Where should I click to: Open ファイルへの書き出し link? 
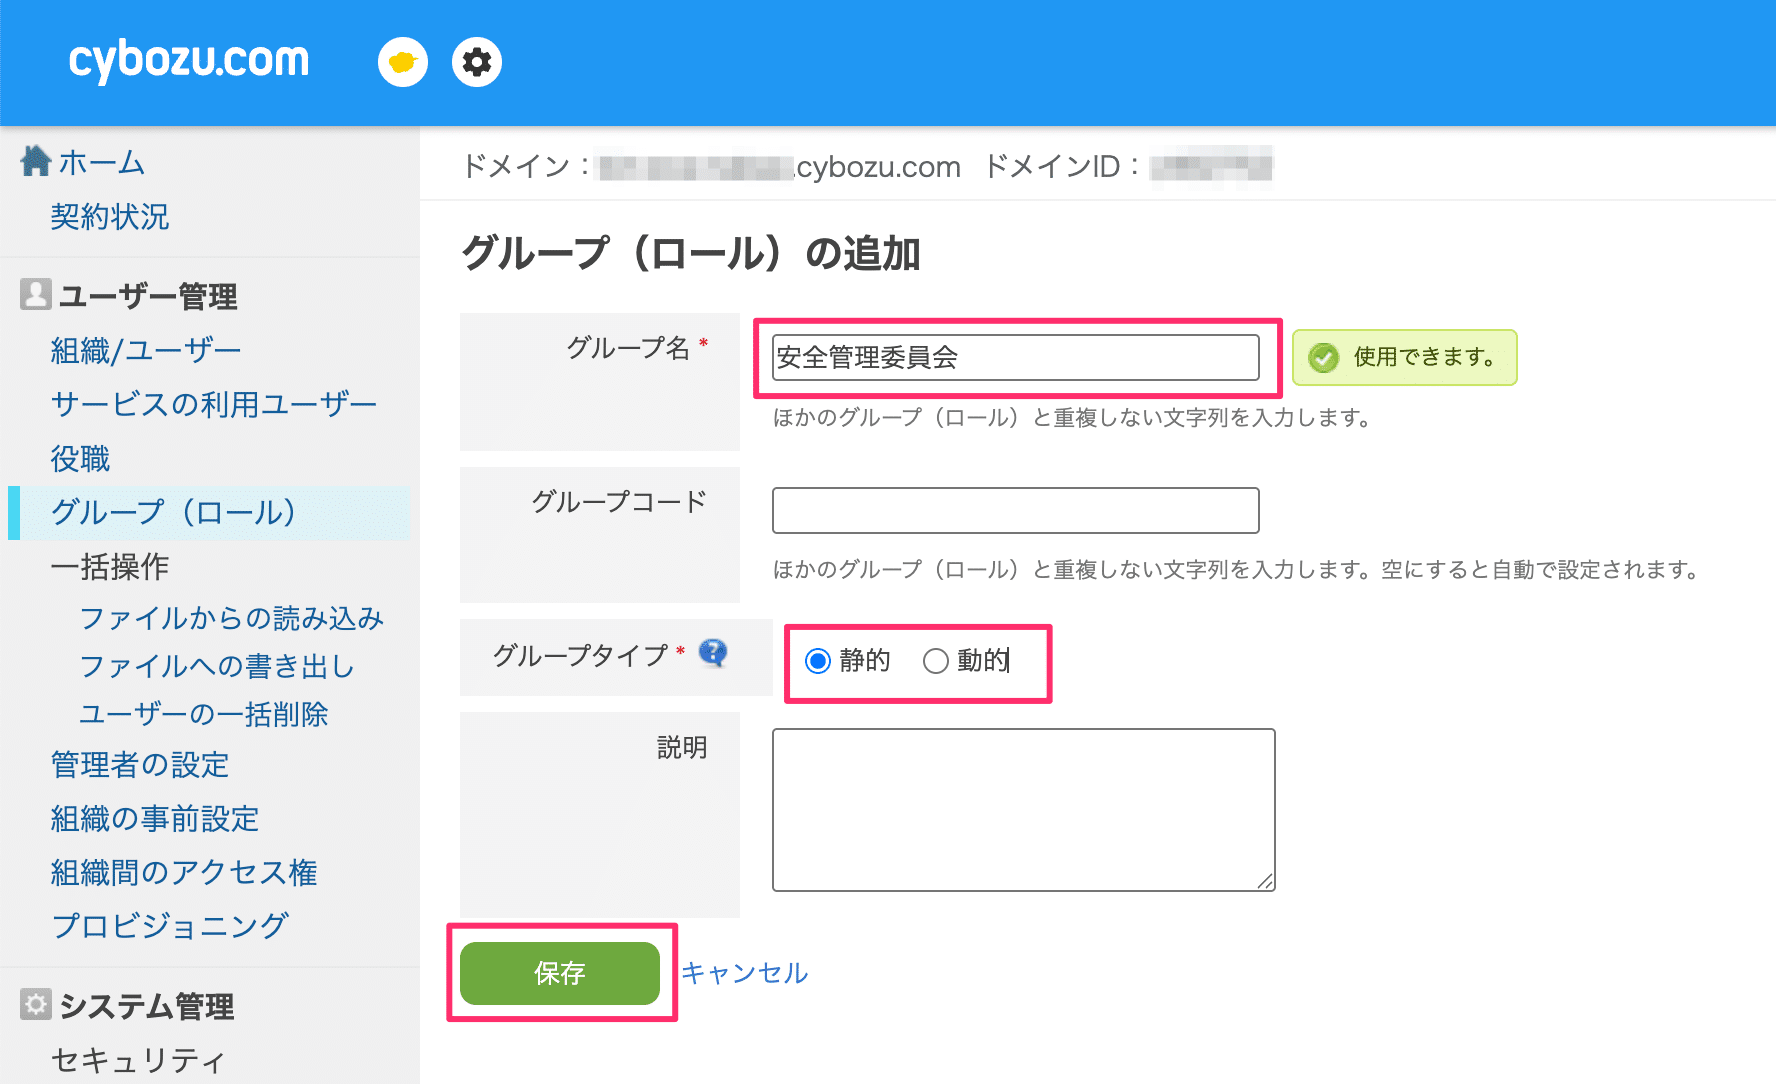click(x=217, y=666)
